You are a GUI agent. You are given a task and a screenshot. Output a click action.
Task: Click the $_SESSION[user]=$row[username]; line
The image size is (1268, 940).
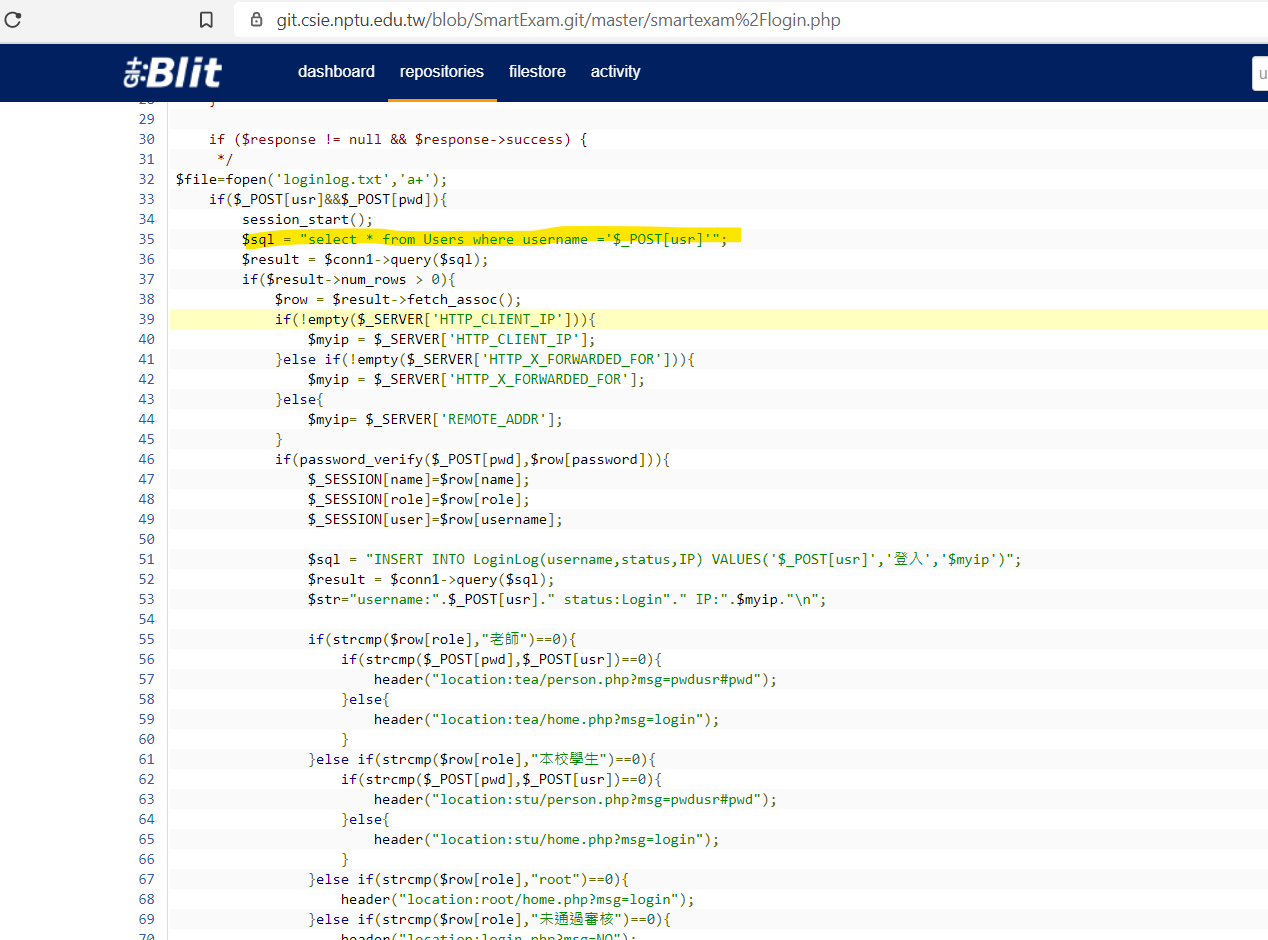[435, 519]
